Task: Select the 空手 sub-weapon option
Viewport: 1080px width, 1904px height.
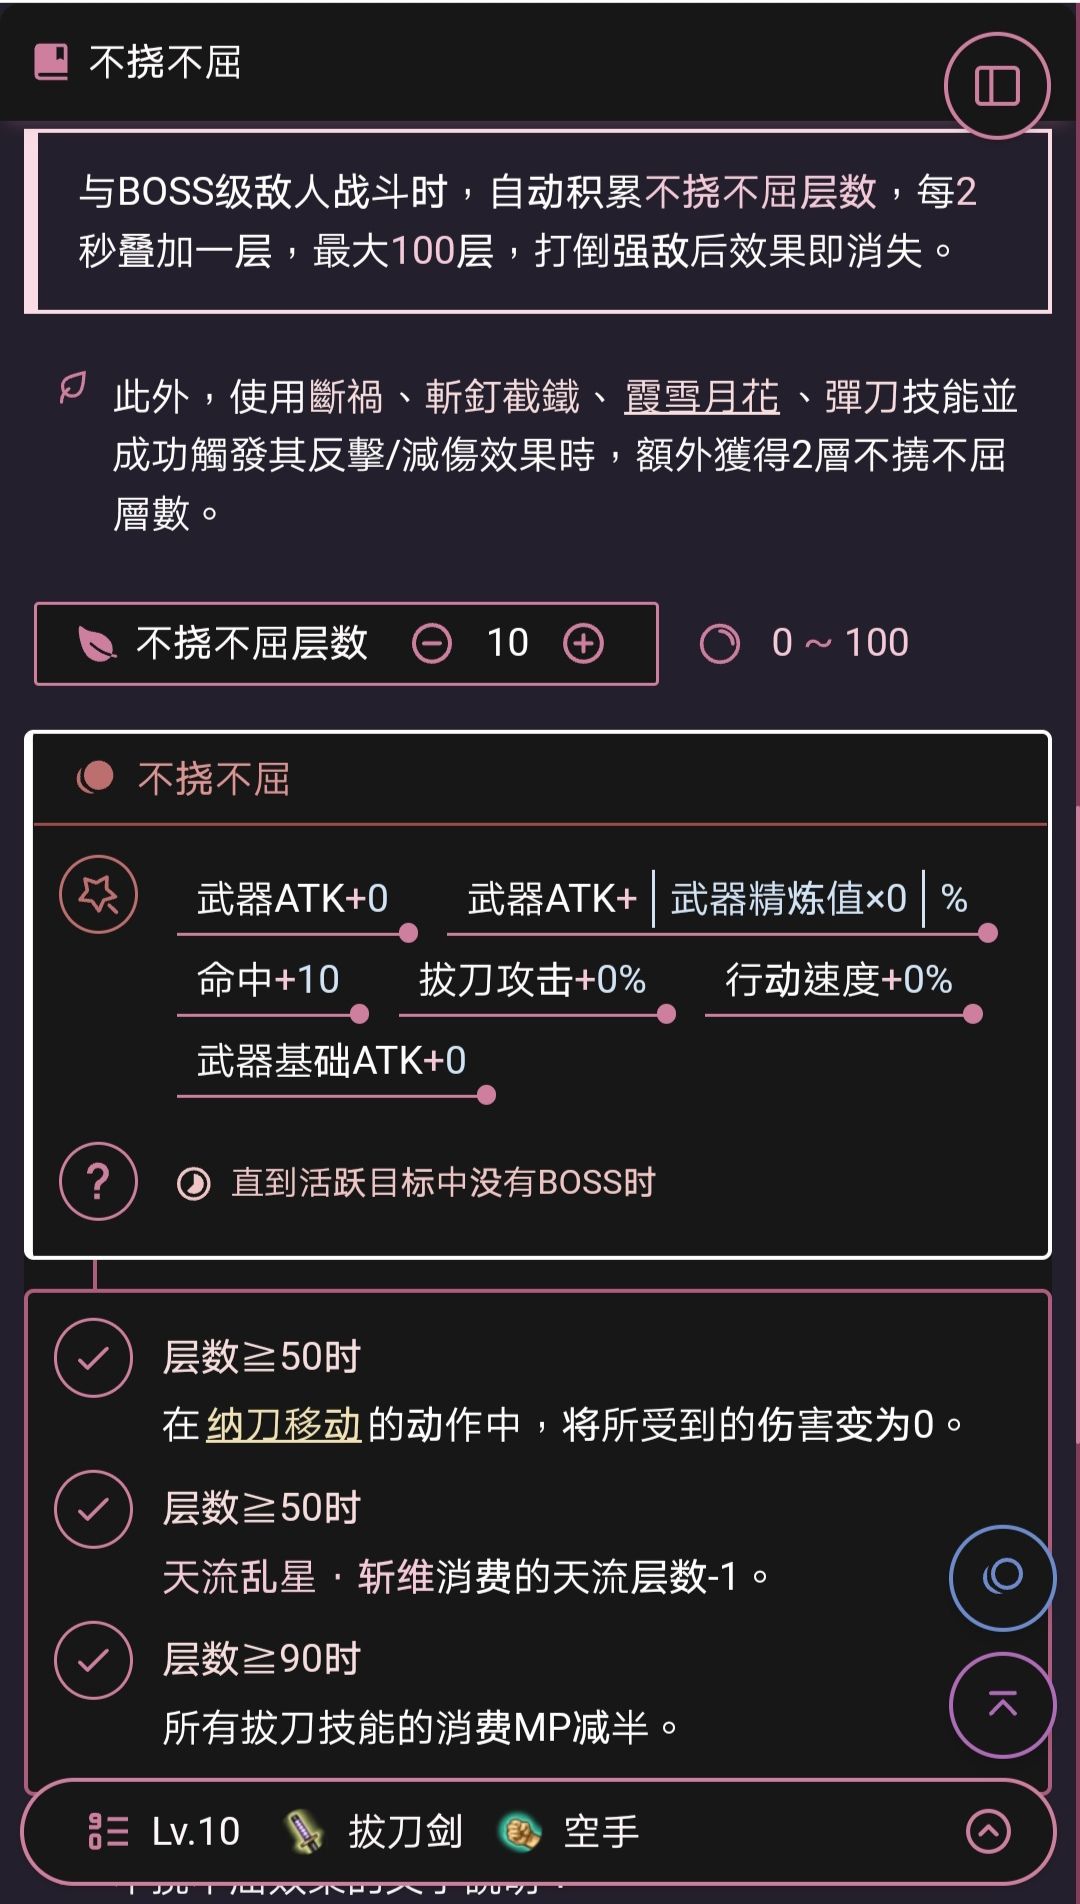Action: tap(570, 1832)
